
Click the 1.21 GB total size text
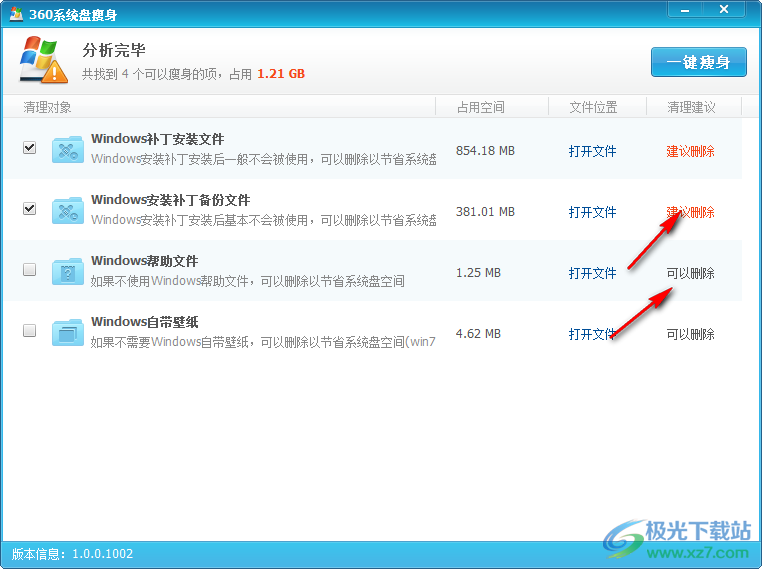281,74
